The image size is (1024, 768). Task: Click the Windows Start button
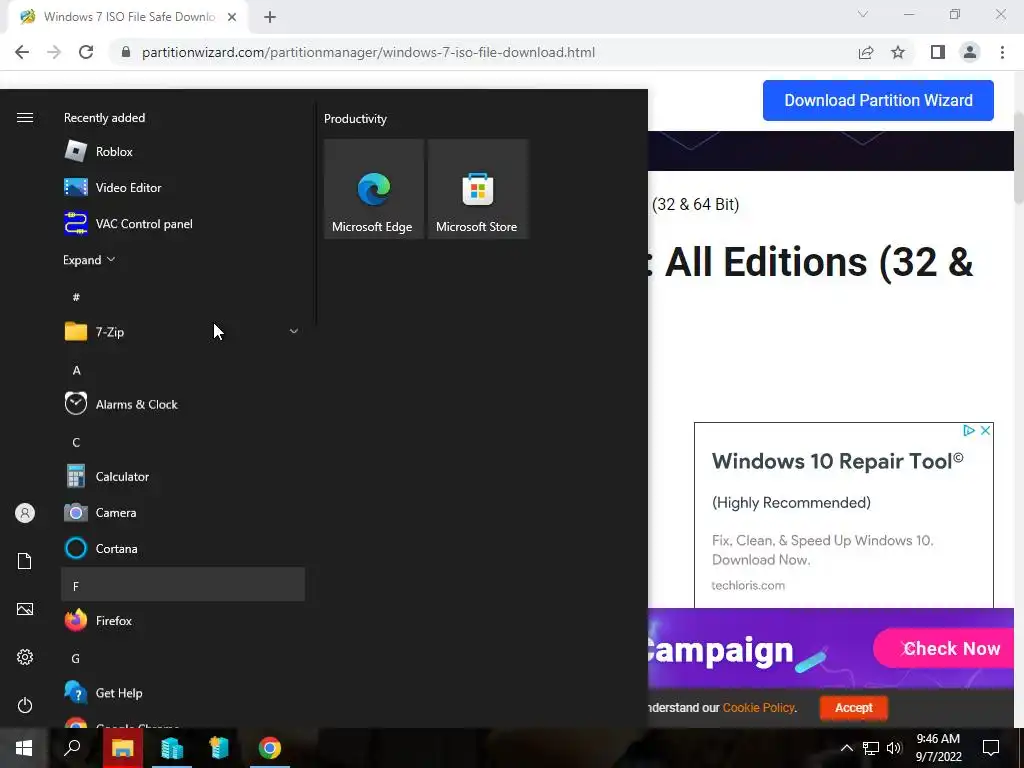coord(24,748)
